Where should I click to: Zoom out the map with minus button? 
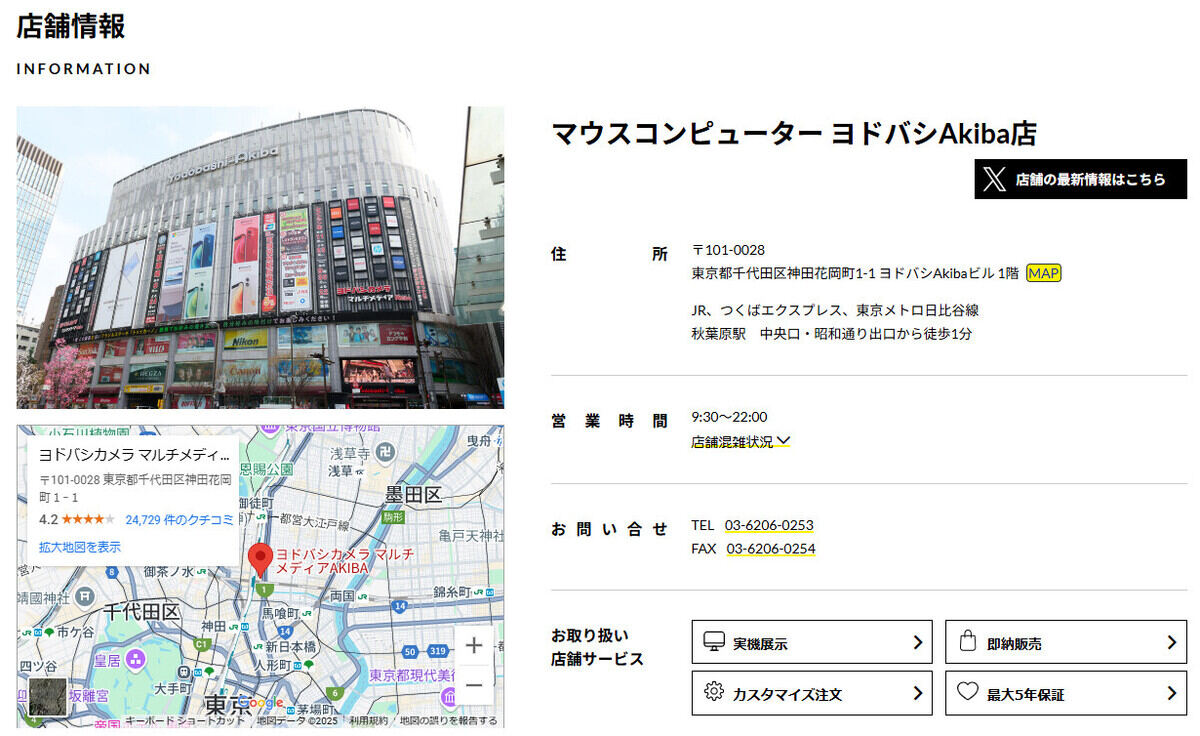pyautogui.click(x=474, y=686)
